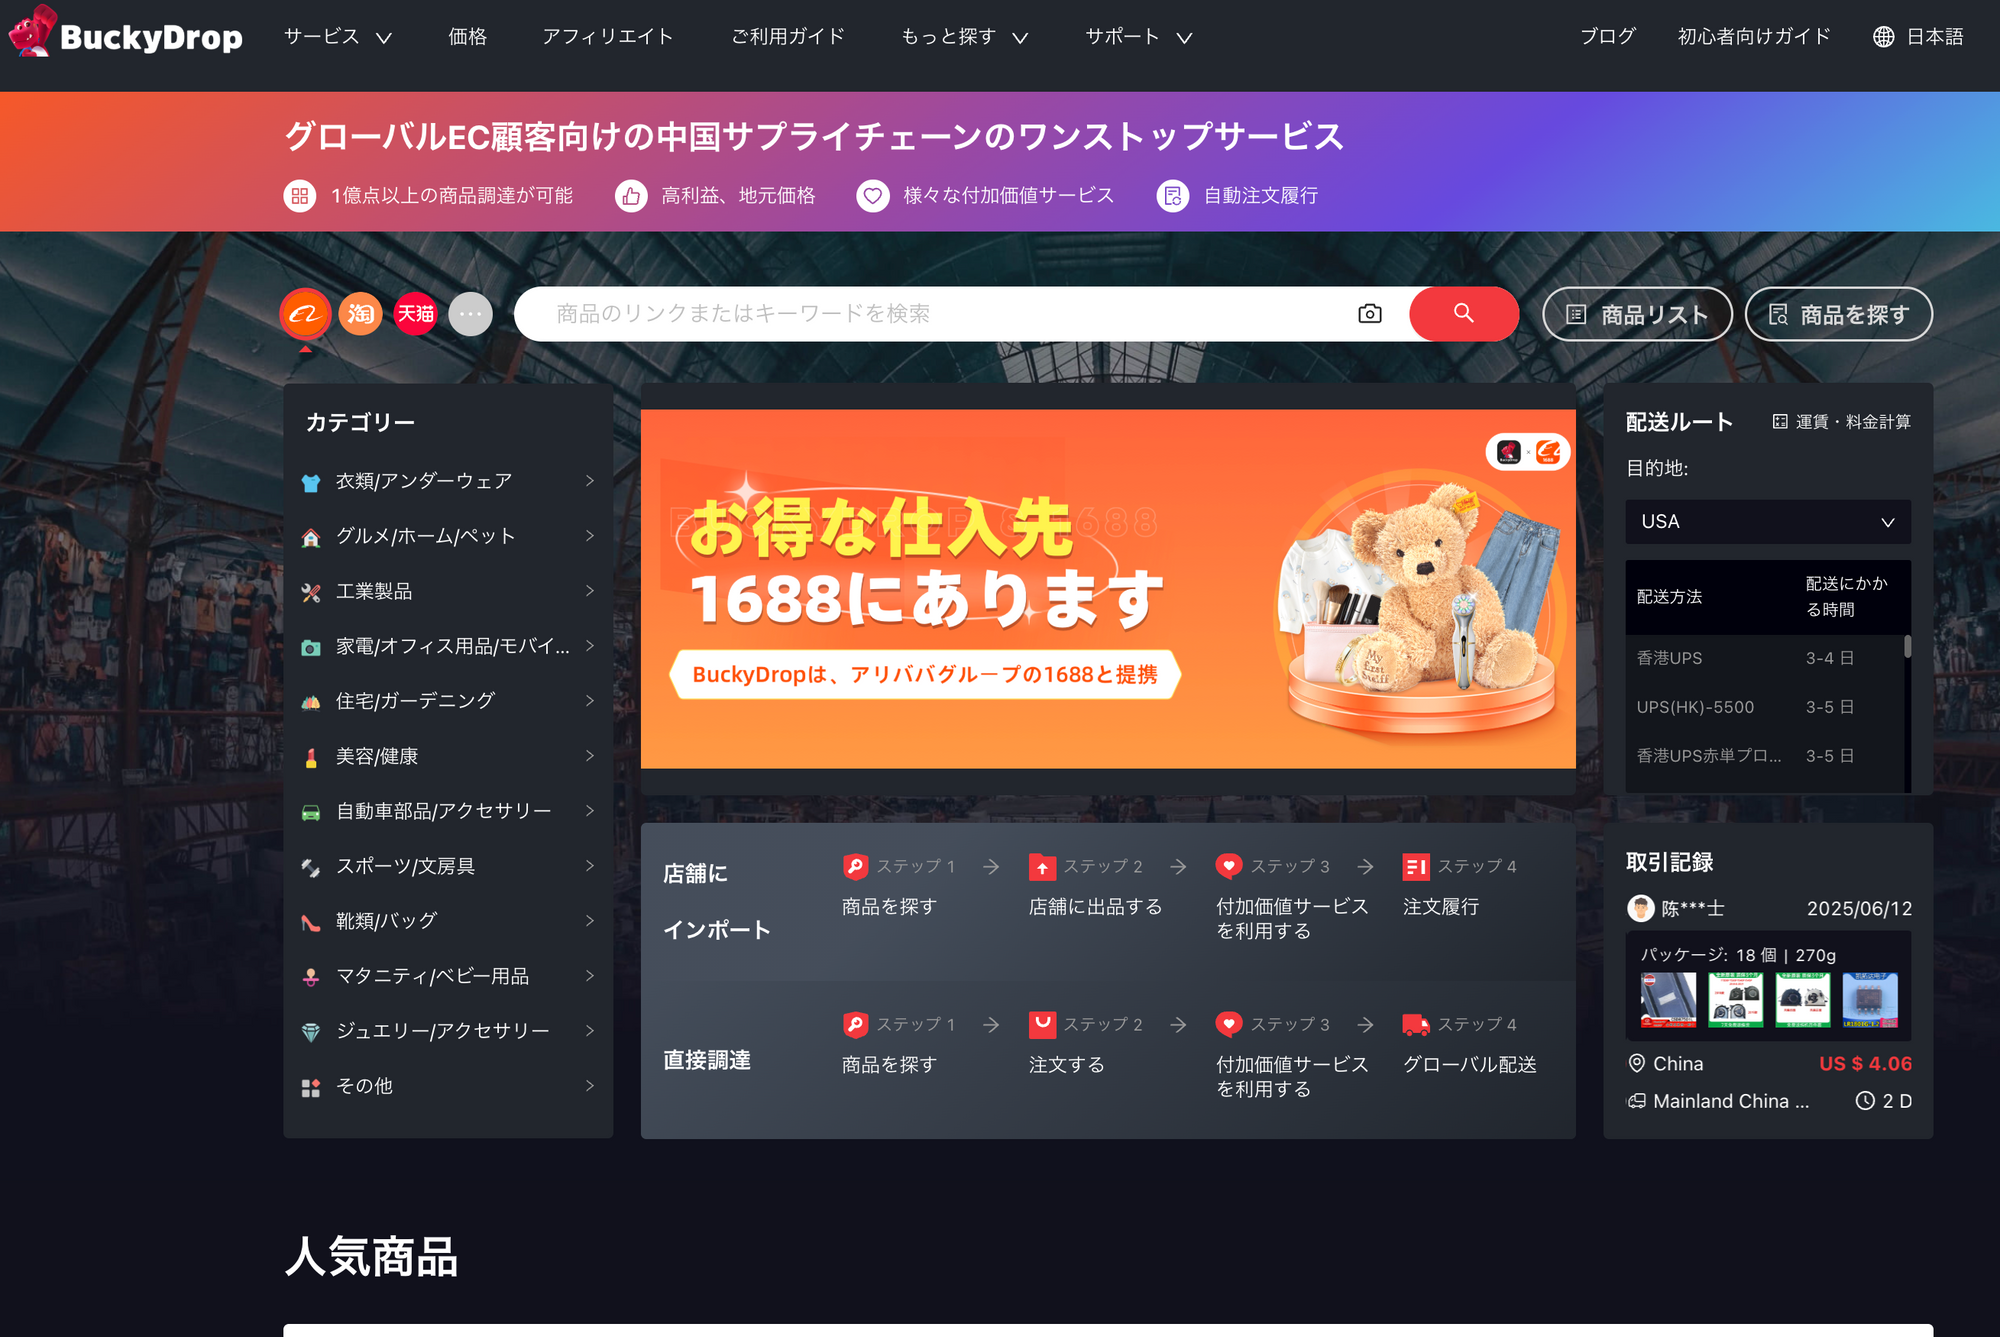Open the ブログ menu item
This screenshot has height=1337, width=2000.
pos(1608,37)
